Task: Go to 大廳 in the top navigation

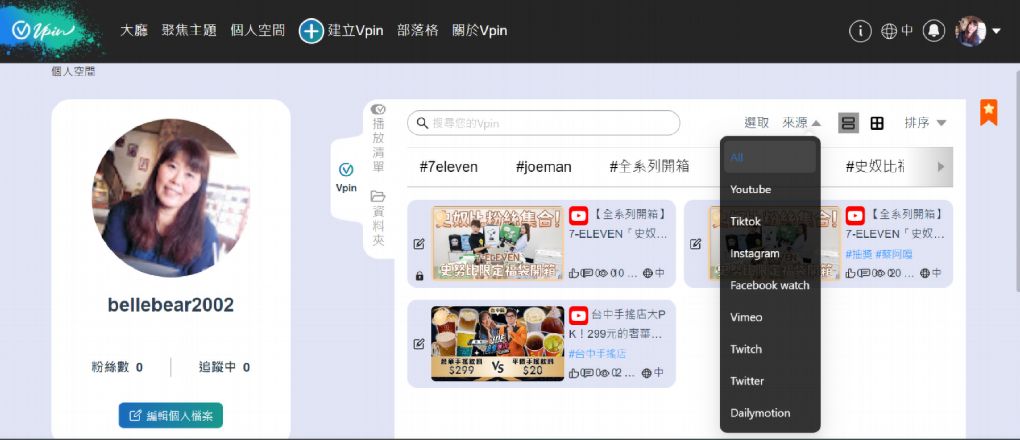Action: pyautogui.click(x=134, y=31)
